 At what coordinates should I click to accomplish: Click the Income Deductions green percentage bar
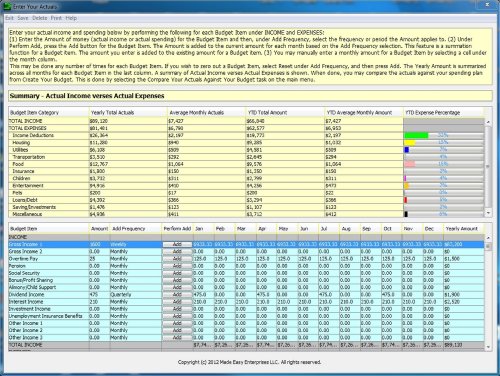click(x=416, y=135)
